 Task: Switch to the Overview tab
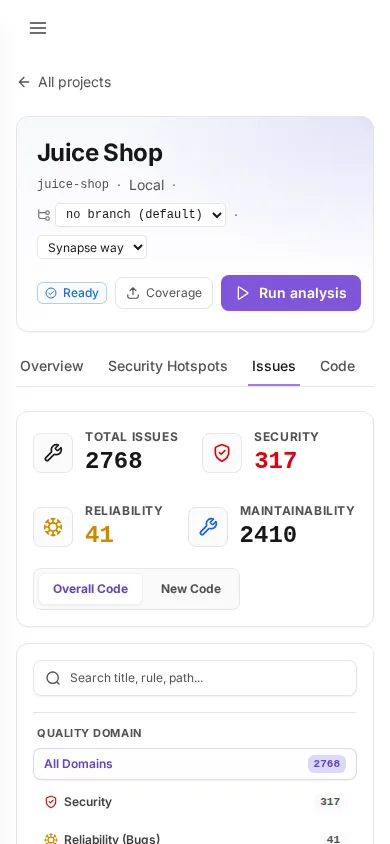click(52, 366)
